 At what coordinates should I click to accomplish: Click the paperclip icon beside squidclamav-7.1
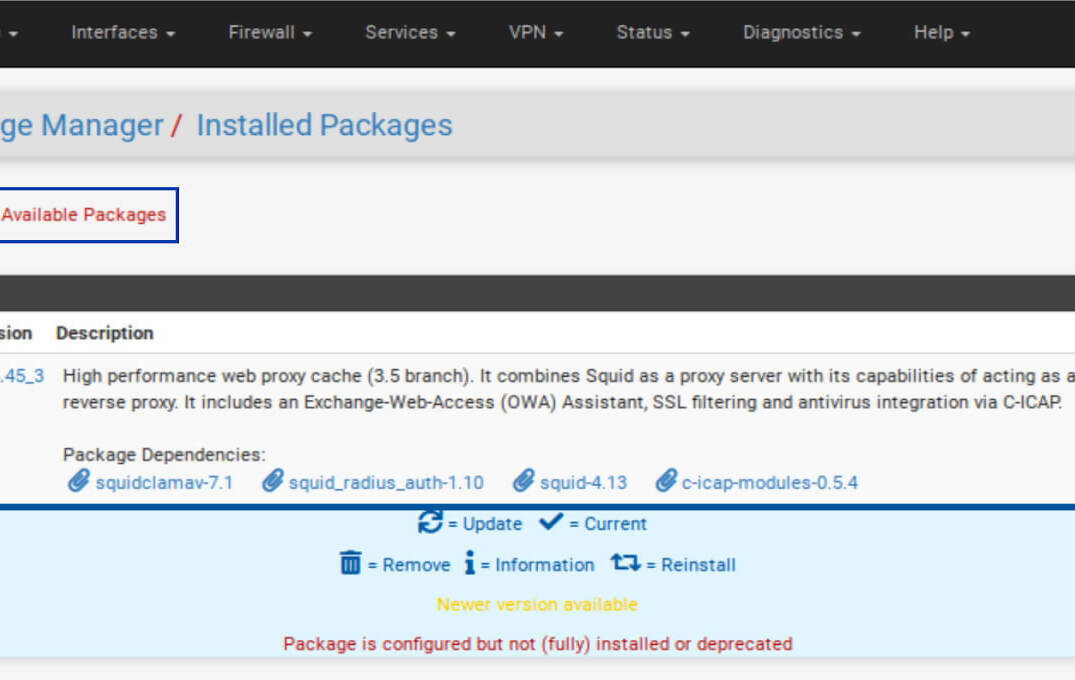tap(79, 481)
